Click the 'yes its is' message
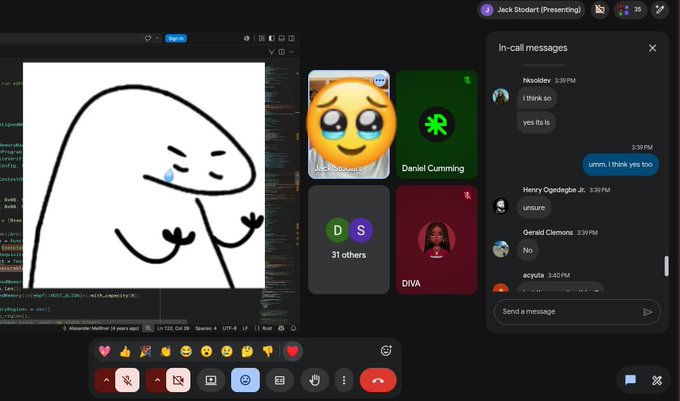The height and width of the screenshot is (401, 680). click(536, 123)
